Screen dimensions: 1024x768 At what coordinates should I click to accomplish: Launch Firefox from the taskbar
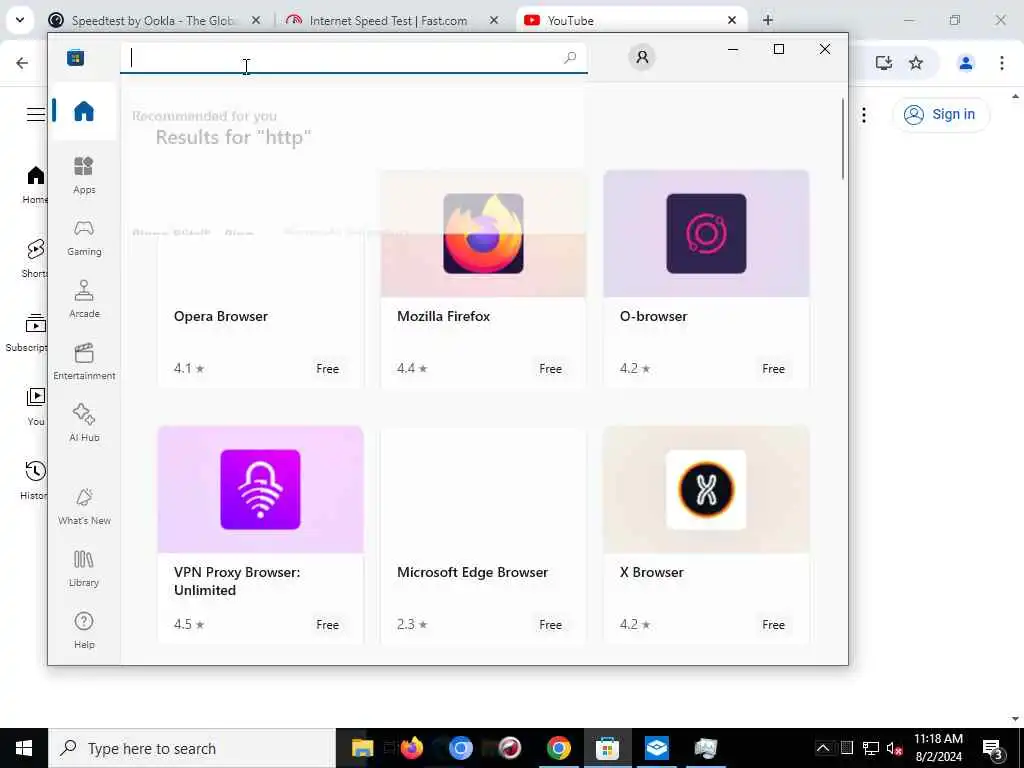411,748
